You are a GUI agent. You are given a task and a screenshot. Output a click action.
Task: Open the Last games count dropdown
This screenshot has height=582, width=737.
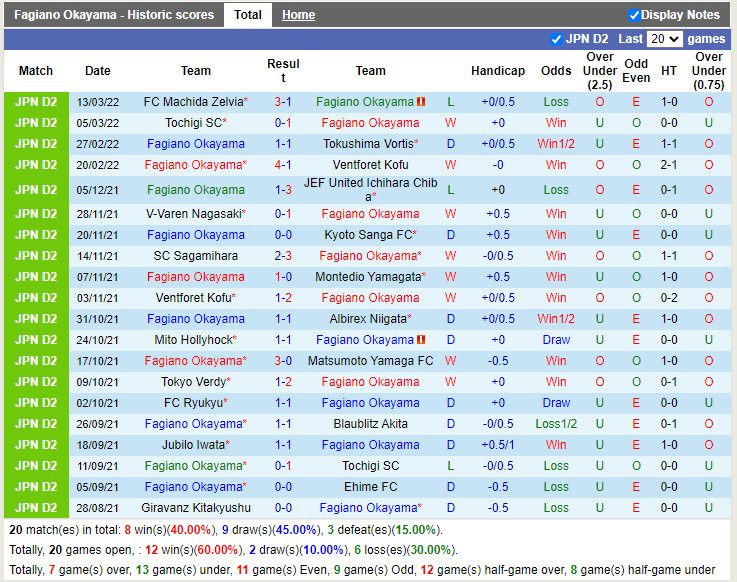[664, 39]
